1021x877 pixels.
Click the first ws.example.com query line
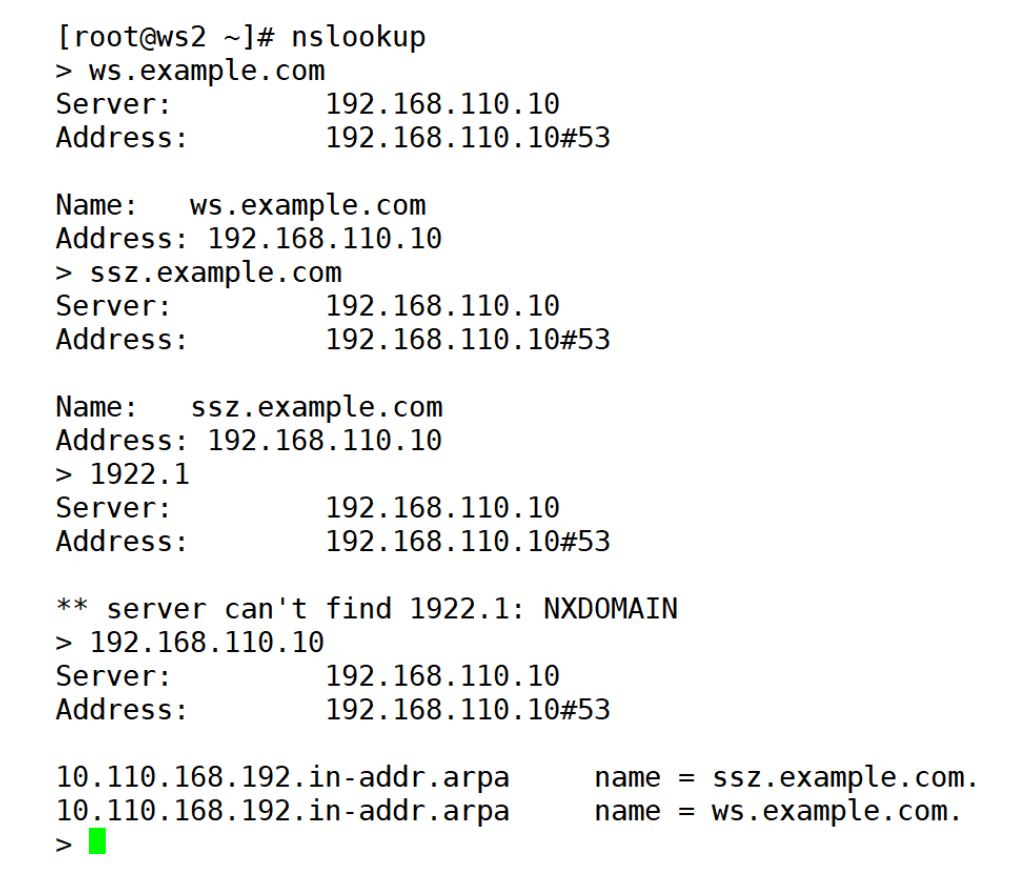click(x=190, y=71)
